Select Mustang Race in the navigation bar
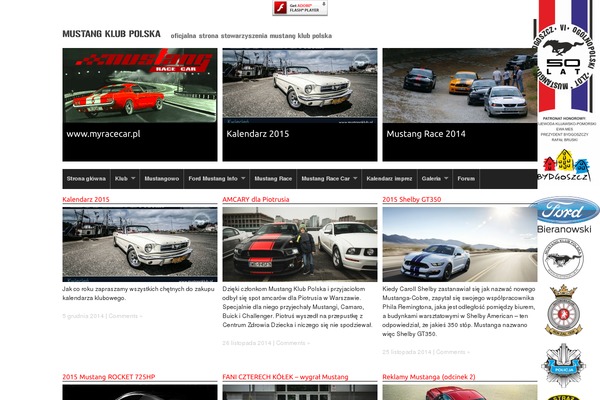600x400 pixels. point(273,179)
